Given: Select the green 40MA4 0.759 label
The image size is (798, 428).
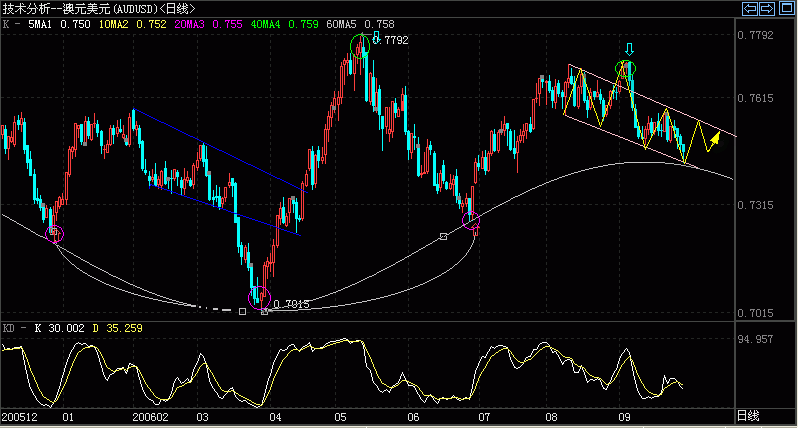Looking at the screenshot, I should pyautogui.click(x=284, y=24).
